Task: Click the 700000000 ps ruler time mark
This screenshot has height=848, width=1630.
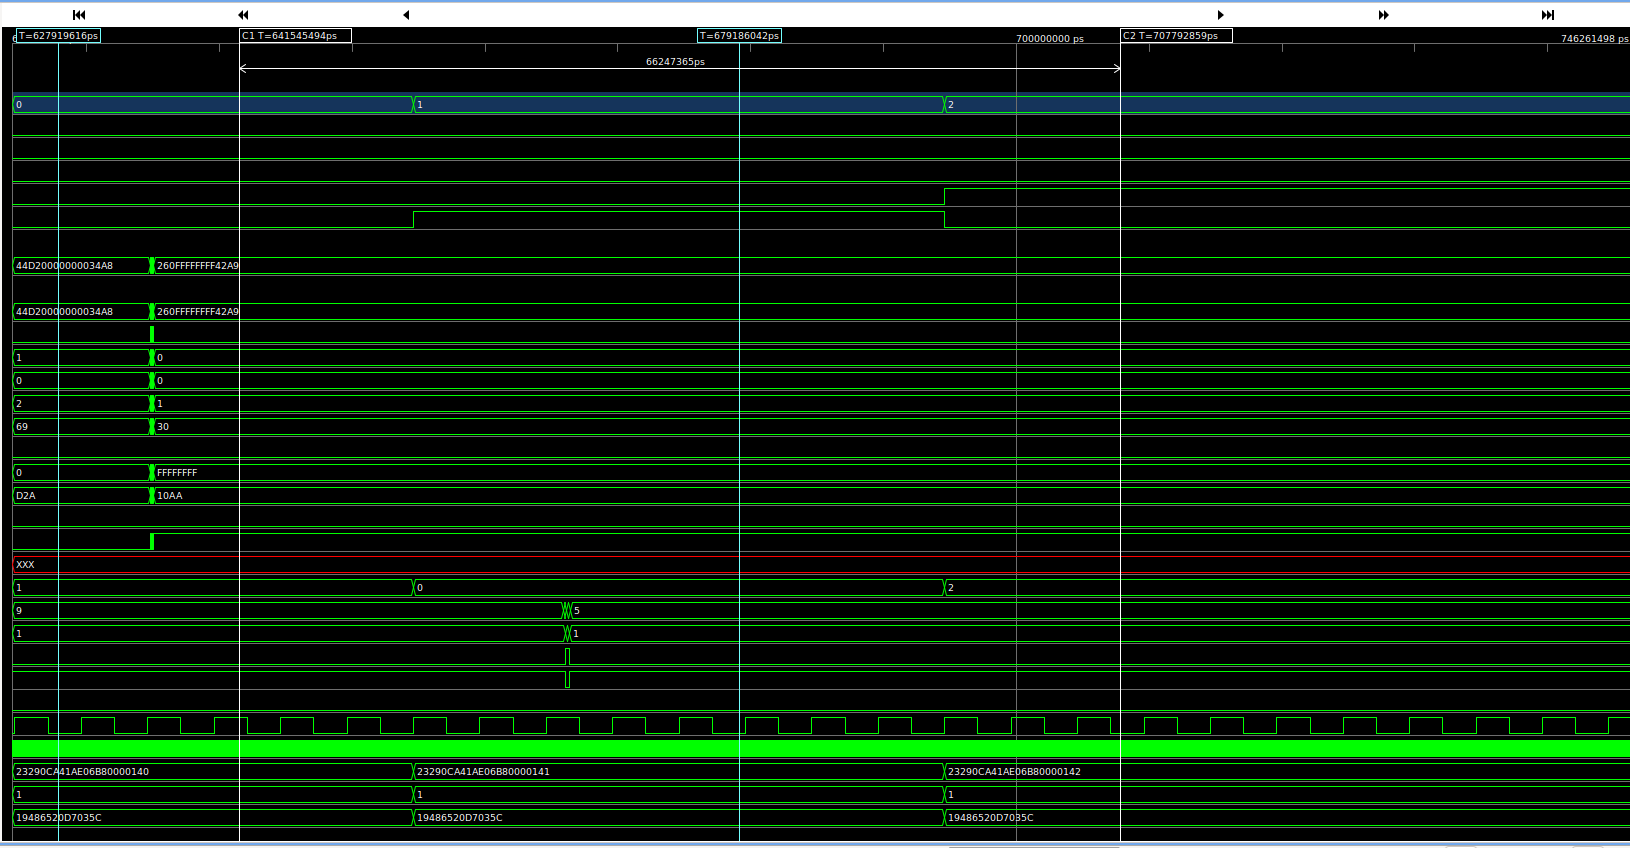Action: click(1049, 39)
